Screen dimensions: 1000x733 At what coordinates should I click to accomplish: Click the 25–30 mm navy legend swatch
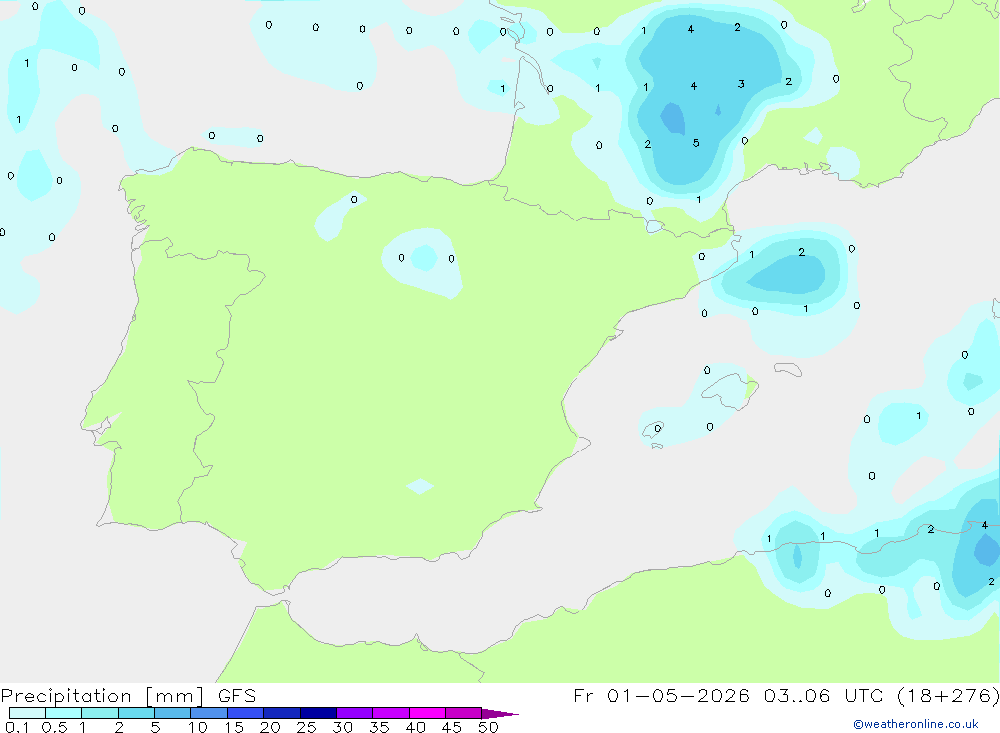coord(318,713)
